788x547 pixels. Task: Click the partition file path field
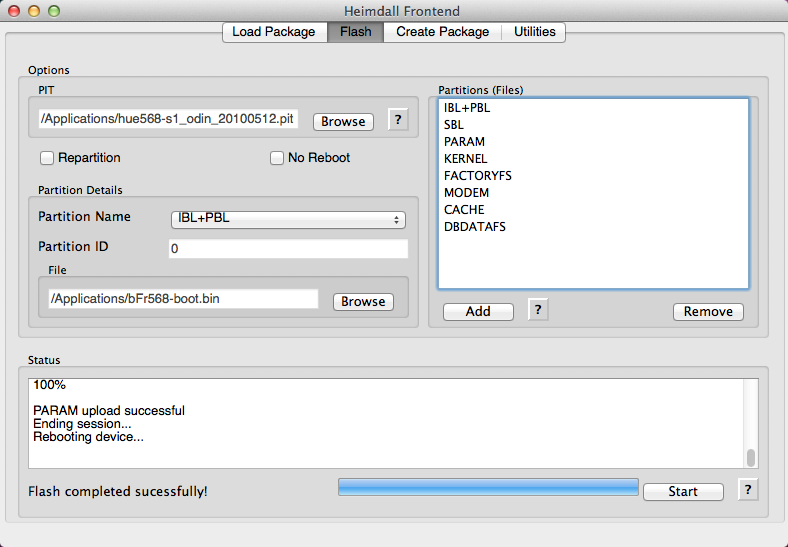183,299
